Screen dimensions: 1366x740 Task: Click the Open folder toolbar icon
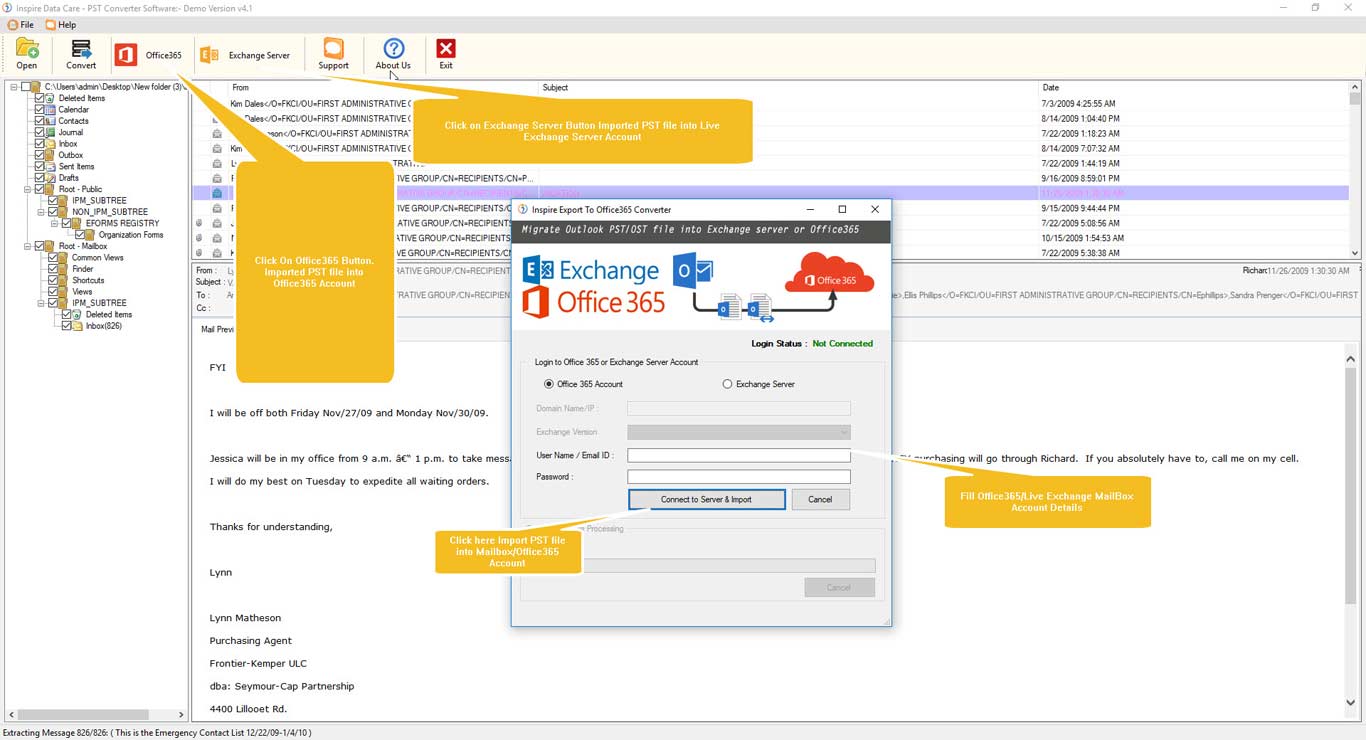pos(27,48)
